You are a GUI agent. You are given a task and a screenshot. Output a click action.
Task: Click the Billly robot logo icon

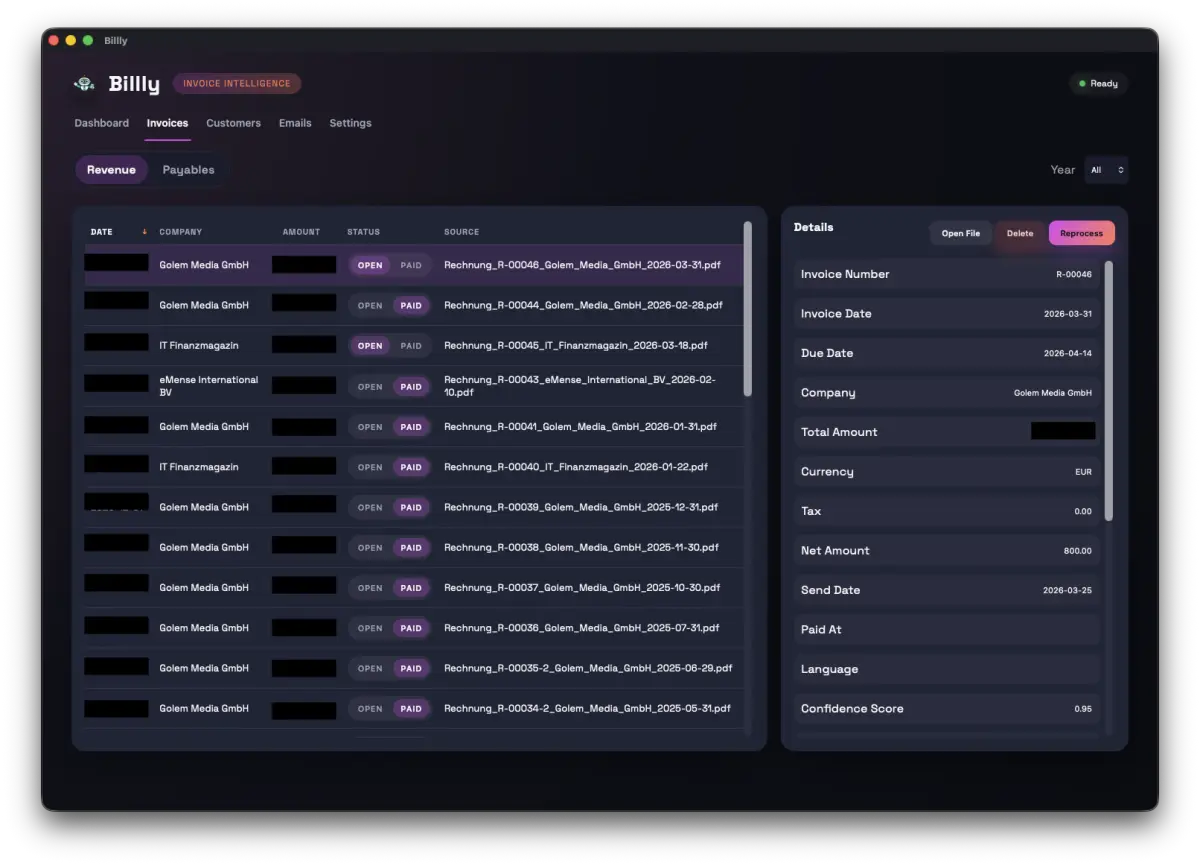point(84,84)
